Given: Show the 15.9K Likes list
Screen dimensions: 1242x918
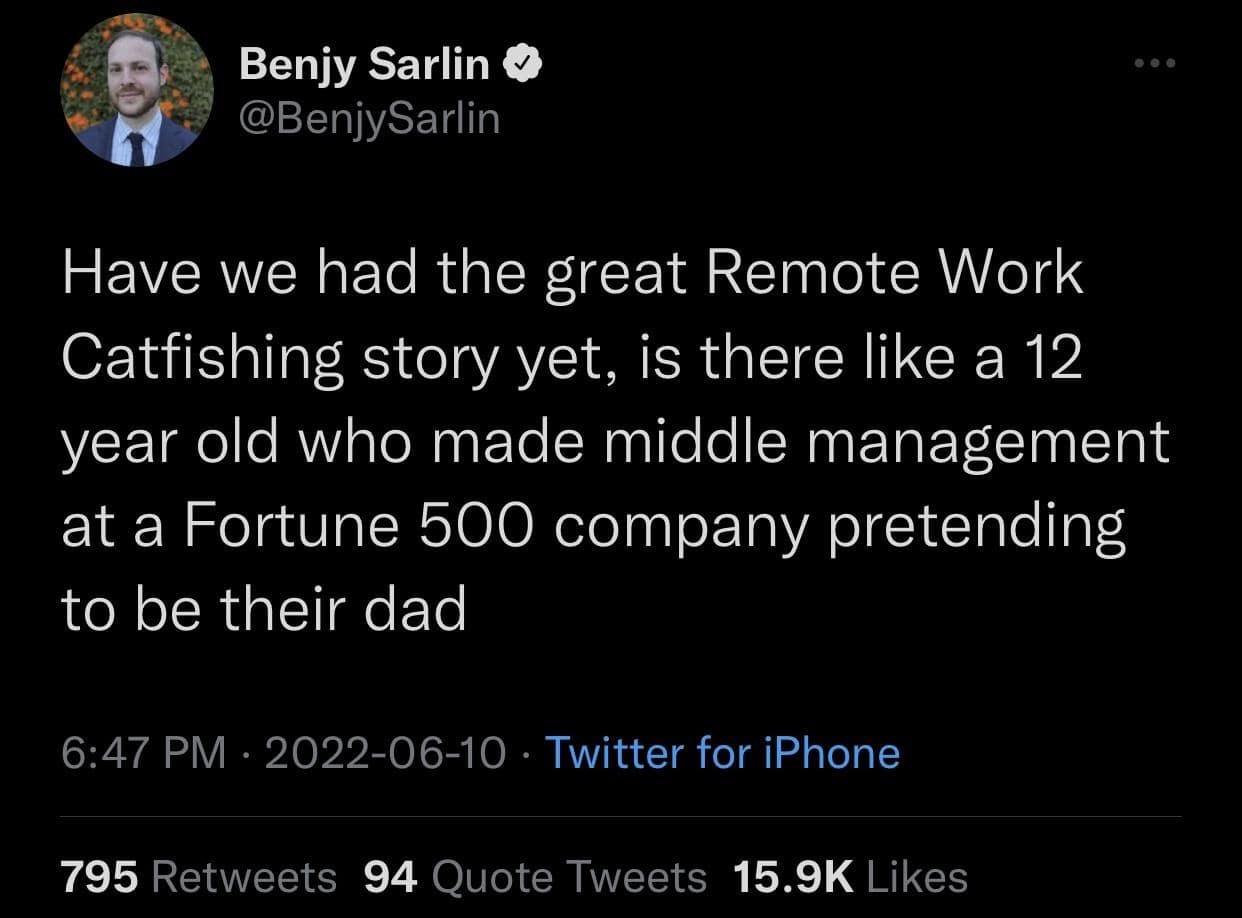Looking at the screenshot, I should click(x=850, y=877).
